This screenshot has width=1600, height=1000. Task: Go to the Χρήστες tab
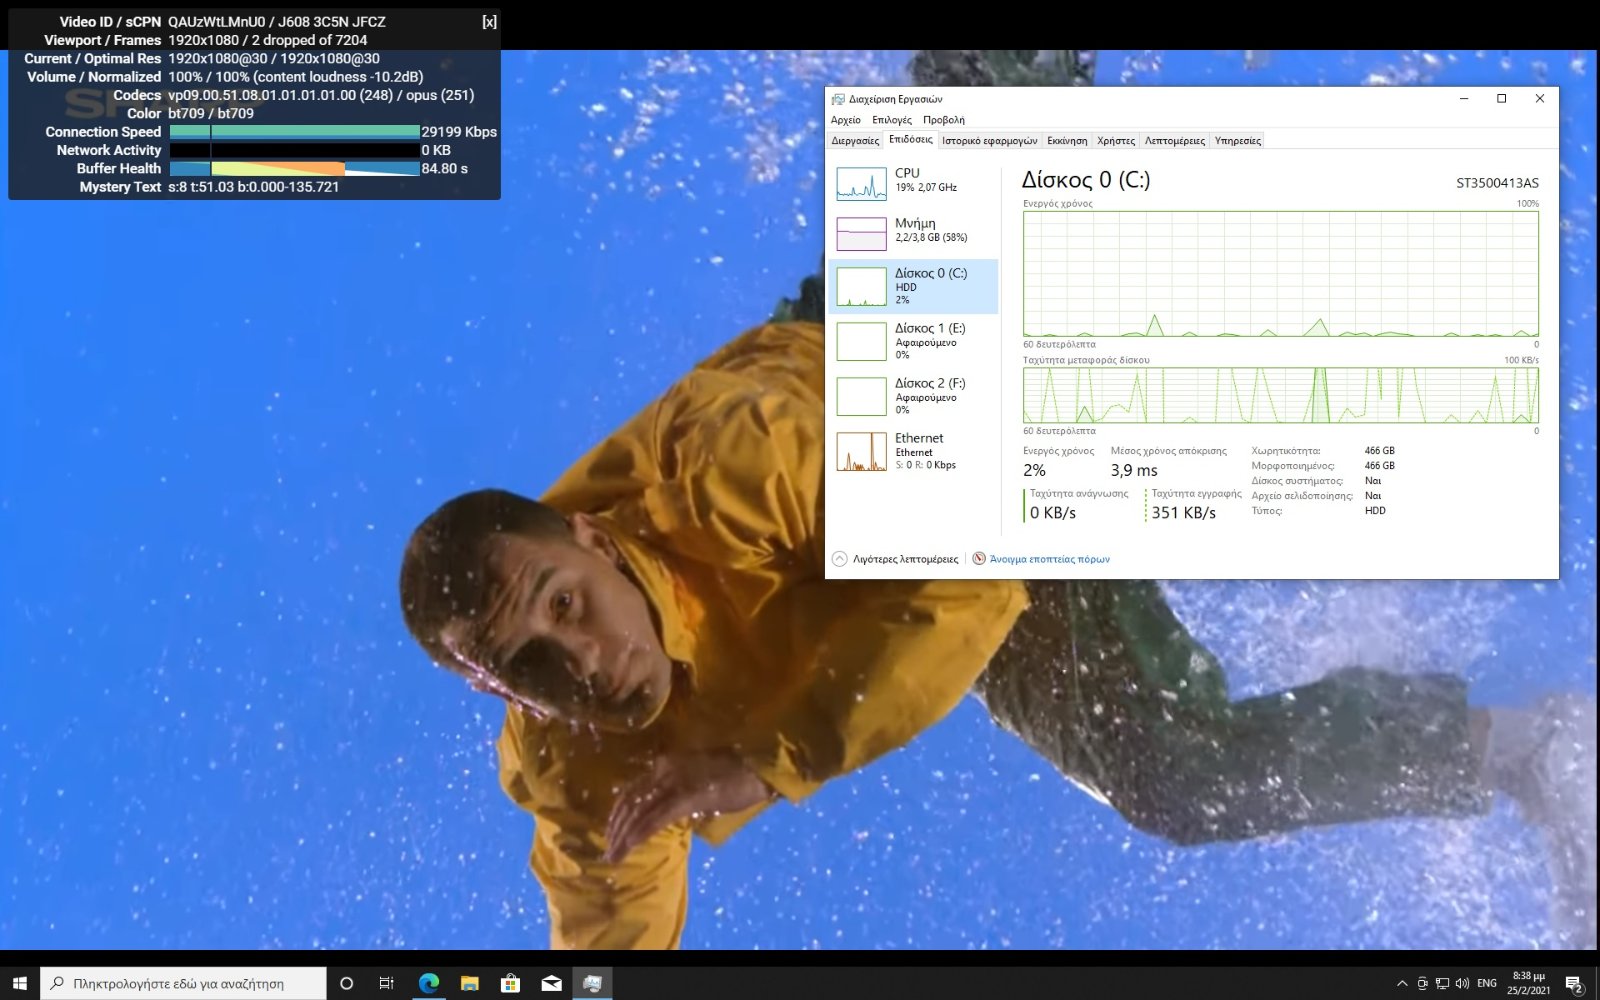coord(1116,141)
